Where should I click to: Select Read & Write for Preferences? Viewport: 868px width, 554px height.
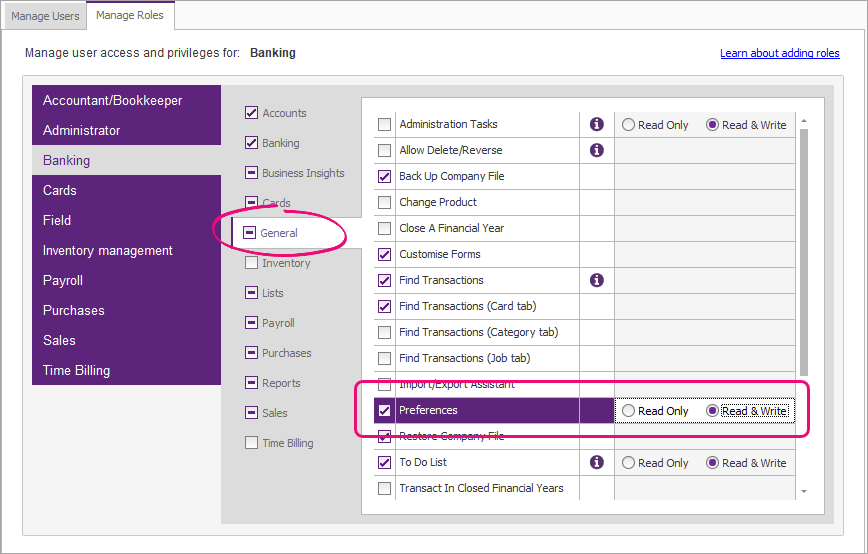coord(712,411)
